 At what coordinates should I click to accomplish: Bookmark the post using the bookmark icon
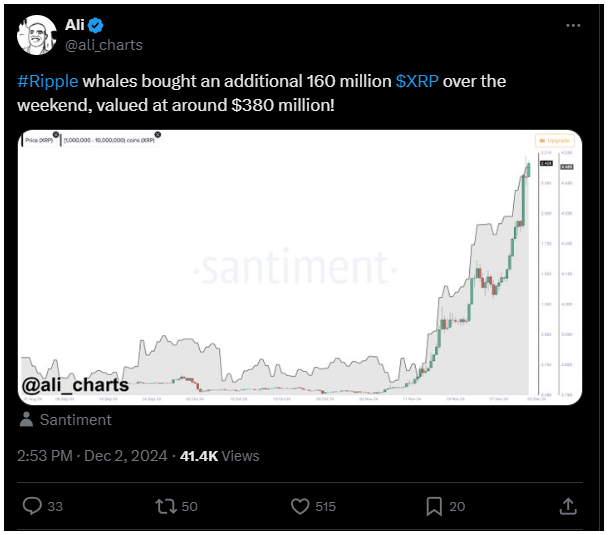434,506
